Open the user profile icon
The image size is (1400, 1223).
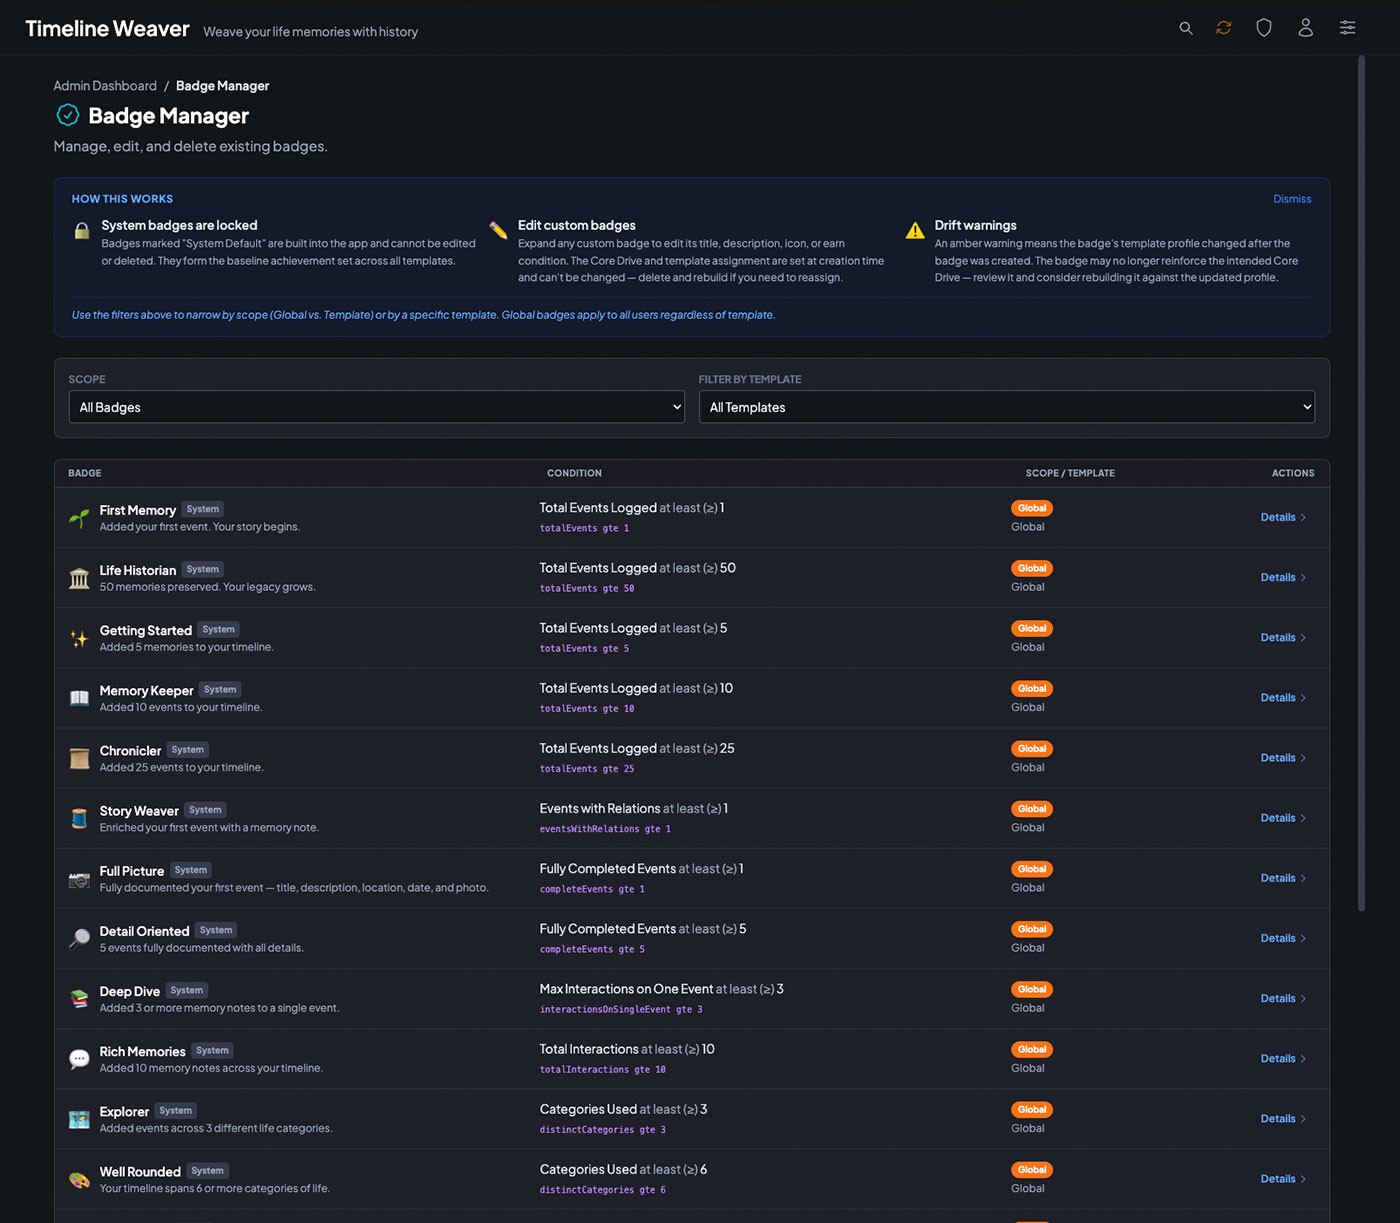(1305, 28)
